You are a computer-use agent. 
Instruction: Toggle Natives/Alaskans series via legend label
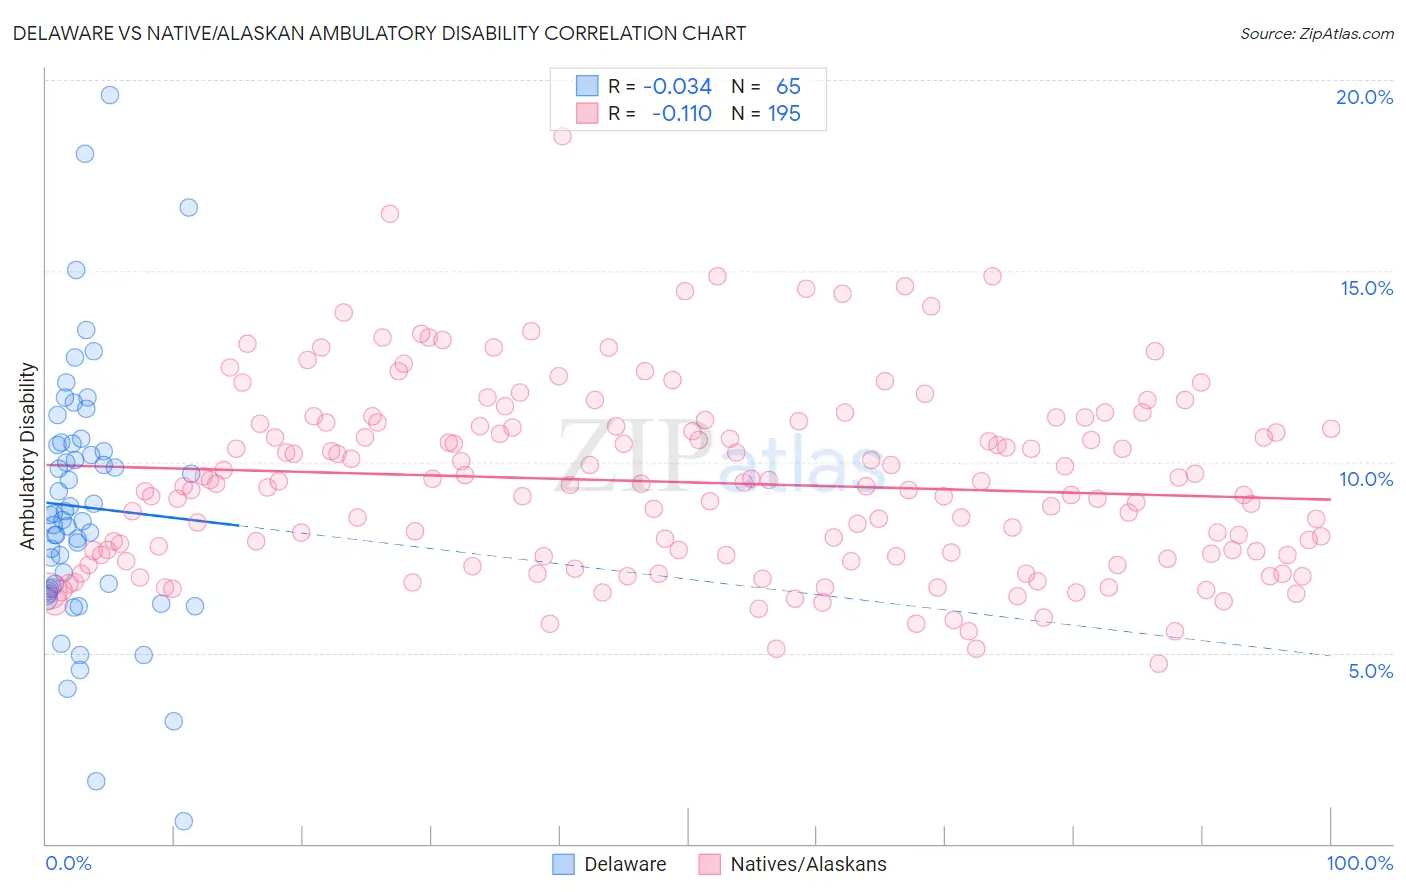click(808, 864)
